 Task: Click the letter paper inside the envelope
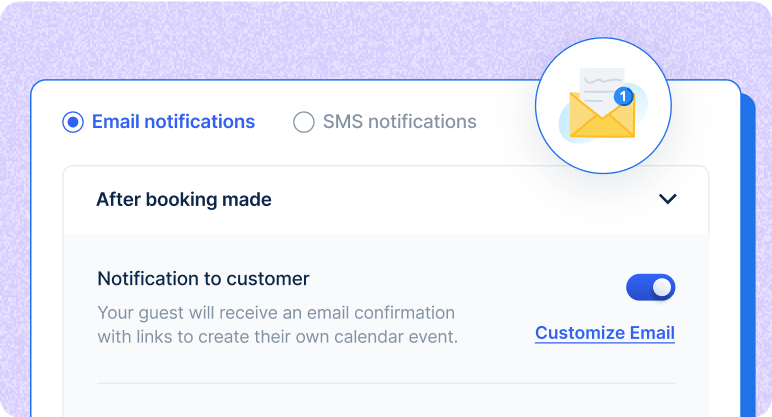(x=602, y=85)
